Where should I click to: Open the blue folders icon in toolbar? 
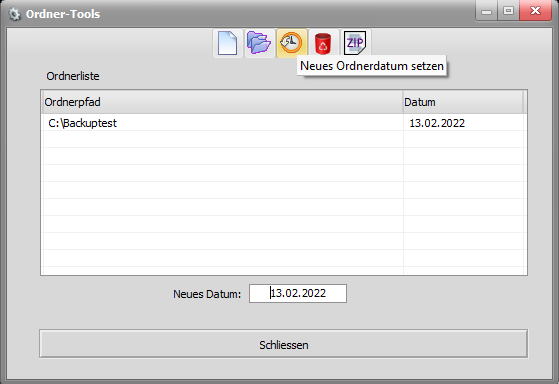259,43
